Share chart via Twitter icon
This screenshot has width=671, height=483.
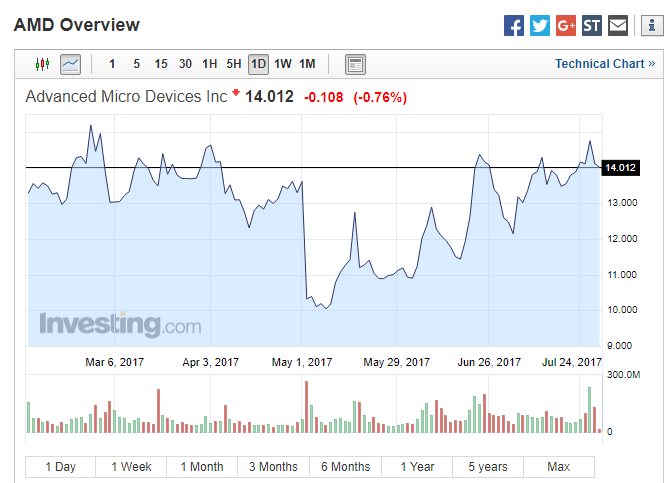click(x=540, y=26)
